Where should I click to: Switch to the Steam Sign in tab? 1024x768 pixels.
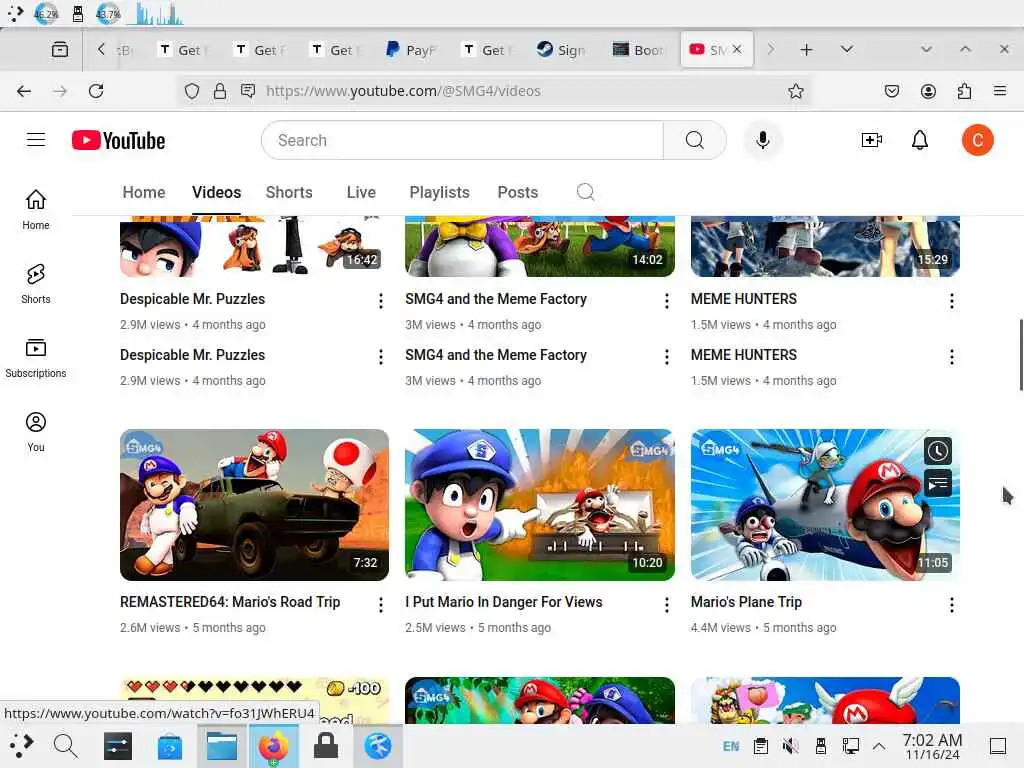(562, 50)
